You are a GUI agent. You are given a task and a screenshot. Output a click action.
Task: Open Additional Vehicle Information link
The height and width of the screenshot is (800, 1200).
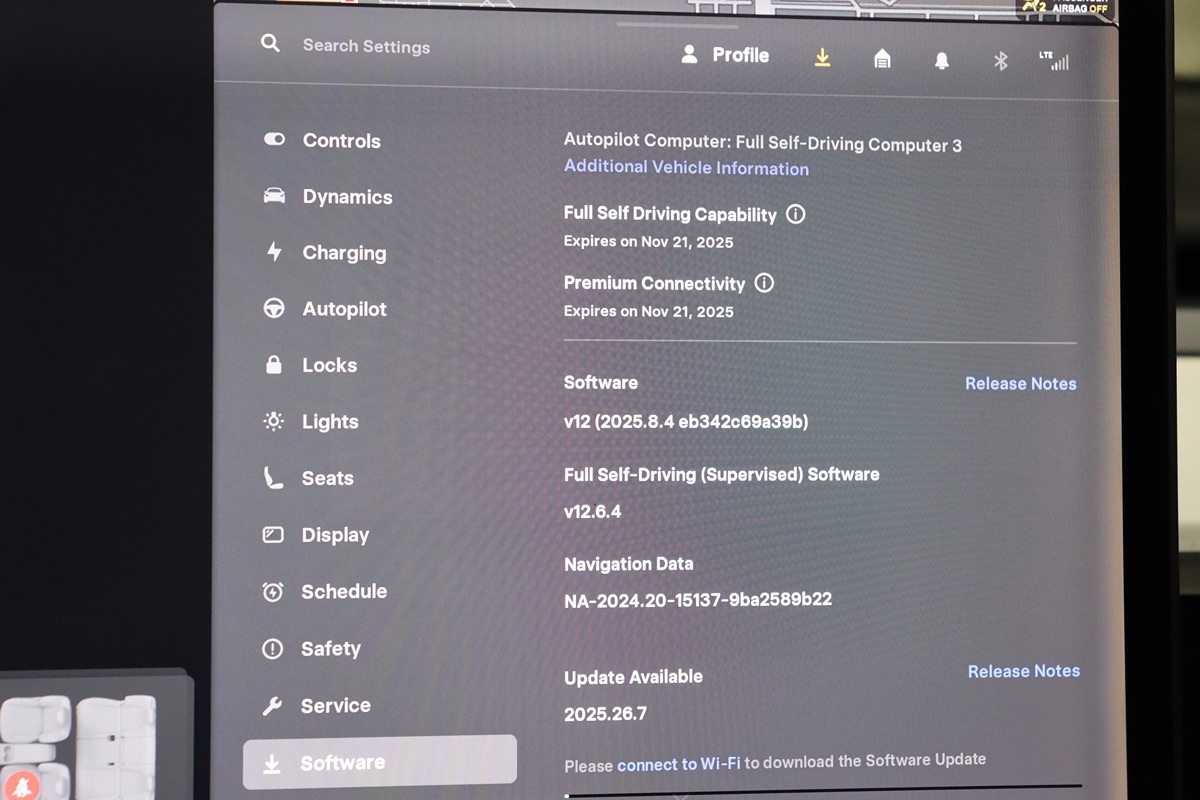686,168
